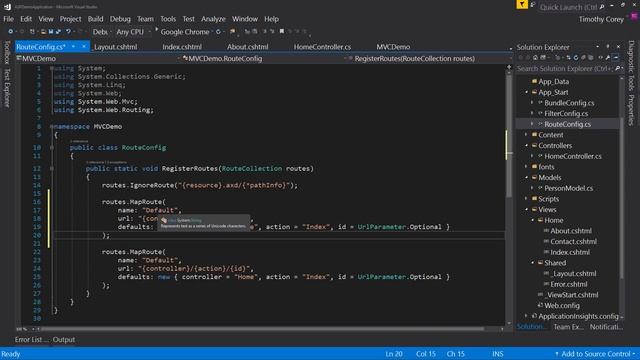The height and width of the screenshot is (360, 640).
Task: Click the user account avatar icon
Action: 634,17
